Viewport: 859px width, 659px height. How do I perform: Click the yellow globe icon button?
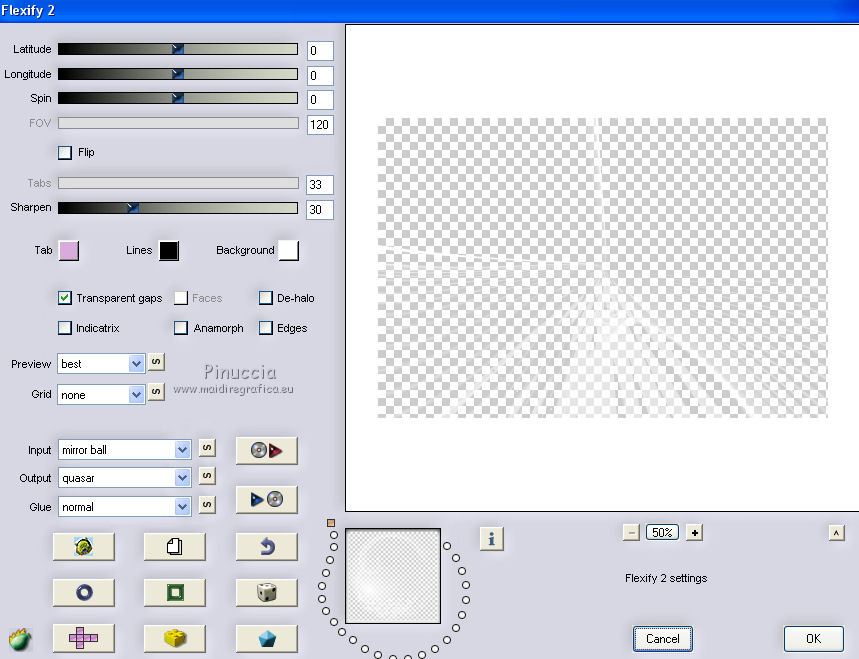point(84,546)
